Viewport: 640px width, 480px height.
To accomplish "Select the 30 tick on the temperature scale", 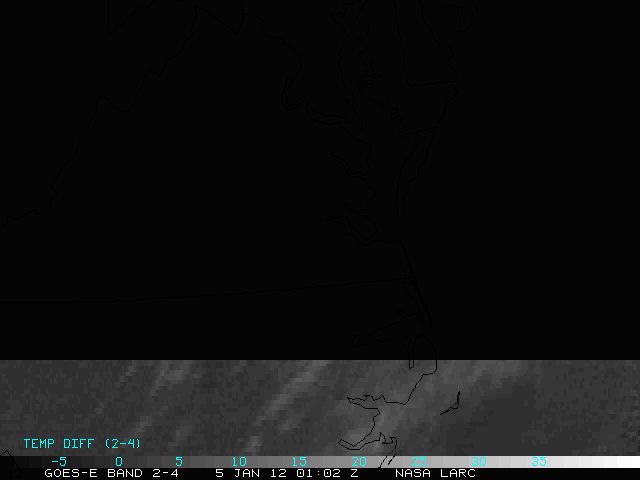I will (479, 461).
